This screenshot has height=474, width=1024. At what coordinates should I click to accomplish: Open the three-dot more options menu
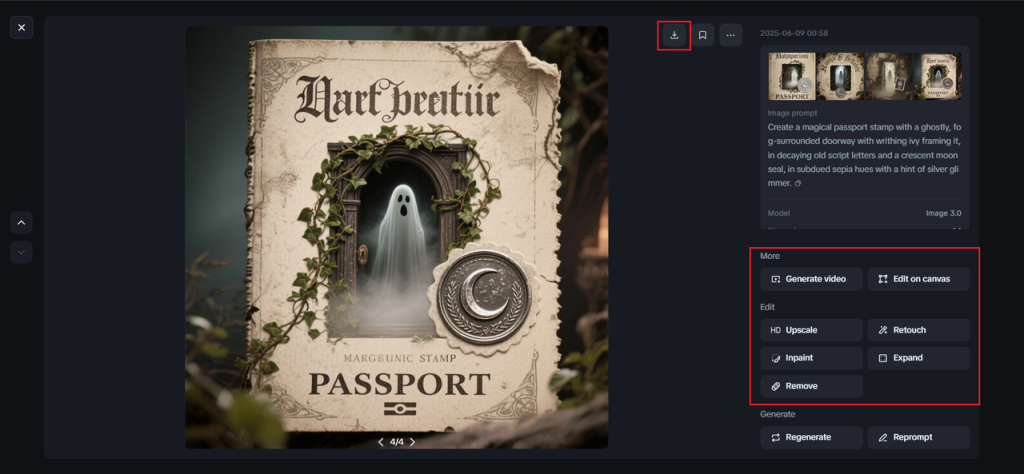(731, 35)
